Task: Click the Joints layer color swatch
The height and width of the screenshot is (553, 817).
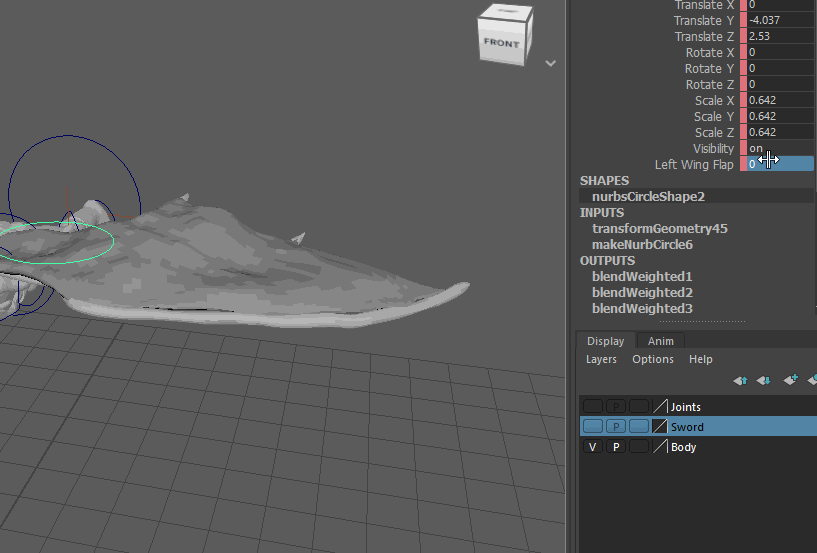Action: pos(660,407)
